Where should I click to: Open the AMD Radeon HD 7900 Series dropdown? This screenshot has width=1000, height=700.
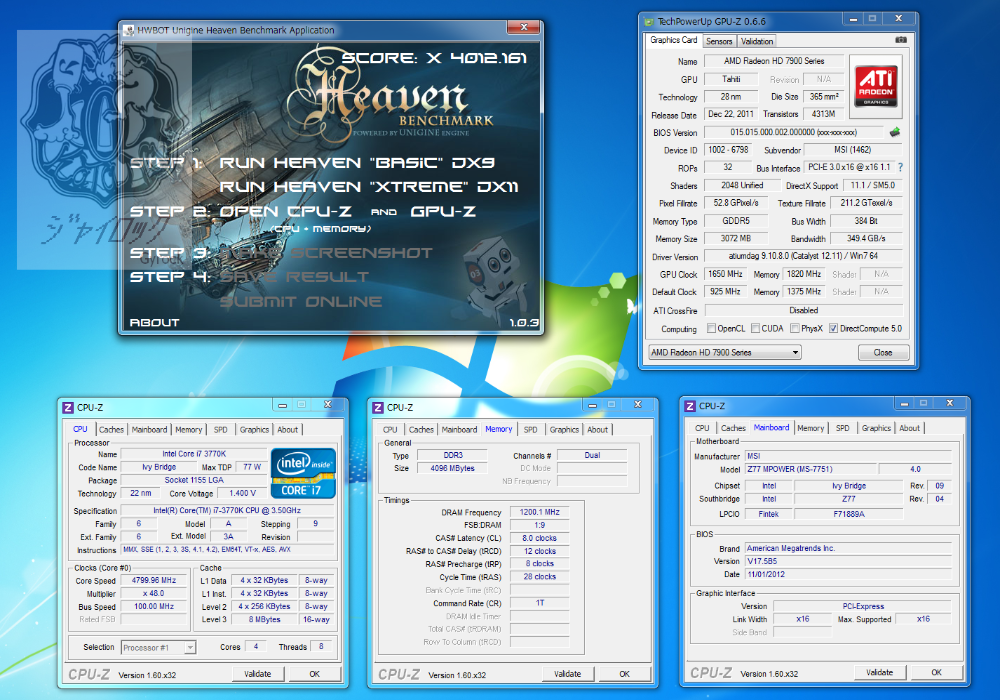(724, 352)
